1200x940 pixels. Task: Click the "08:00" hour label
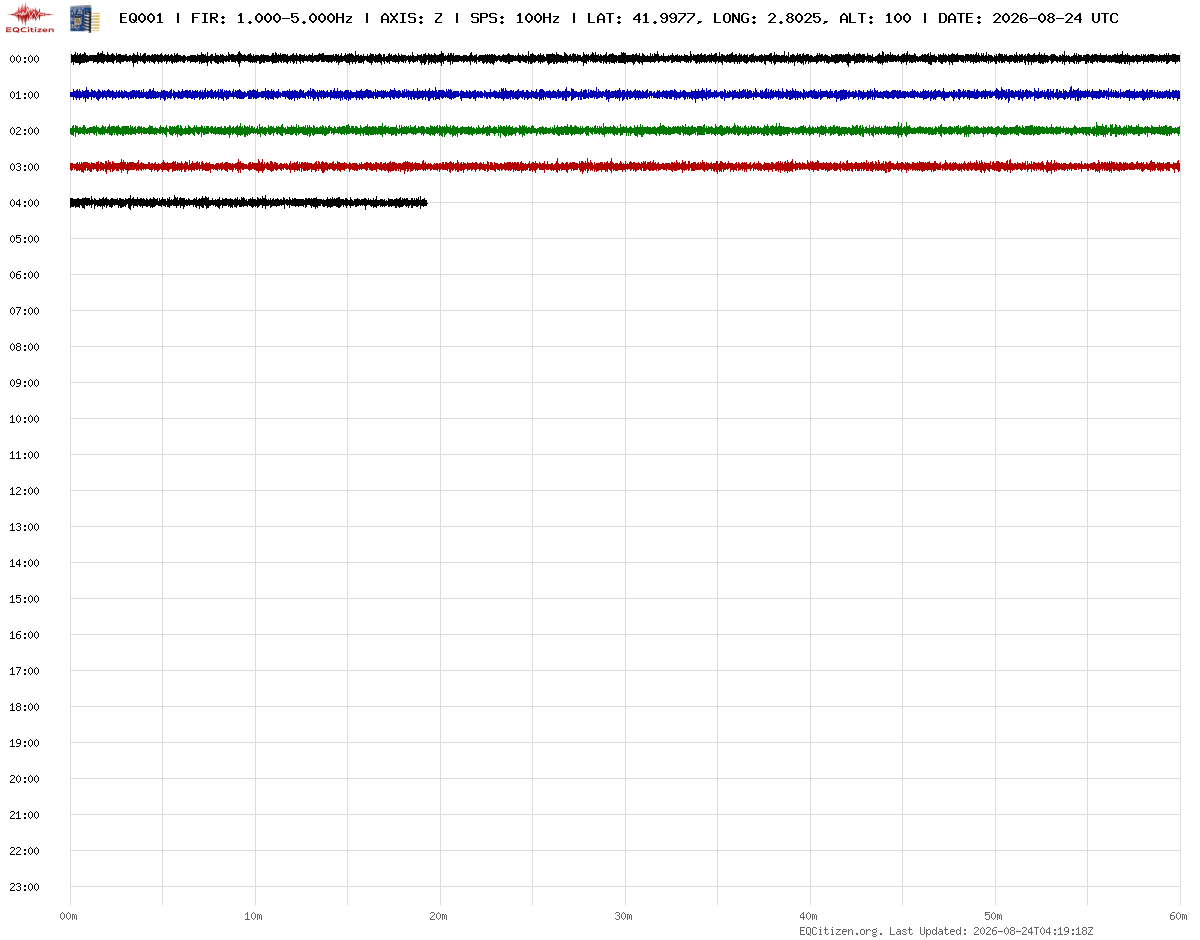tap(24, 347)
